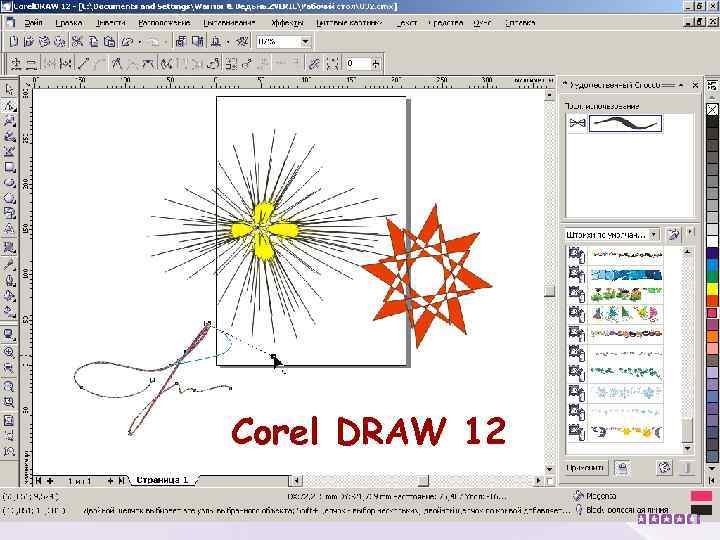Click the canvas horizontal scroll right arrow
This screenshot has width=720, height=540.
pyautogui.click(x=538, y=481)
